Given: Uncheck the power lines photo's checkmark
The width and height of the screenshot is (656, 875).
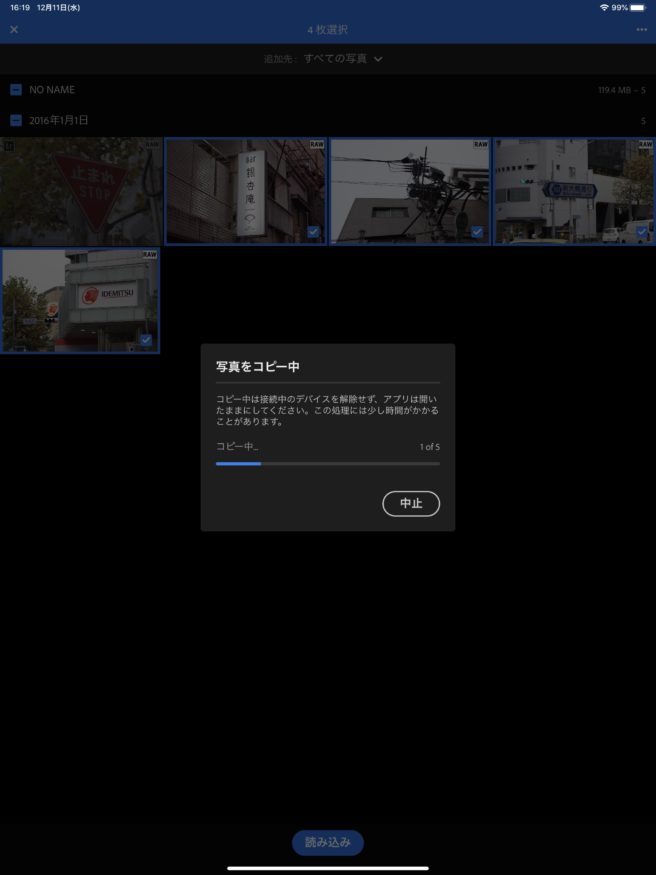Looking at the screenshot, I should tap(477, 231).
